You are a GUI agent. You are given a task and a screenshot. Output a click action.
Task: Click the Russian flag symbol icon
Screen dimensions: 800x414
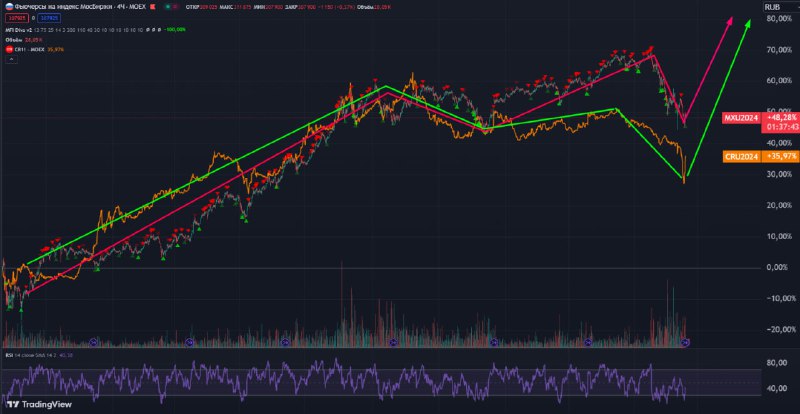tap(9, 7)
